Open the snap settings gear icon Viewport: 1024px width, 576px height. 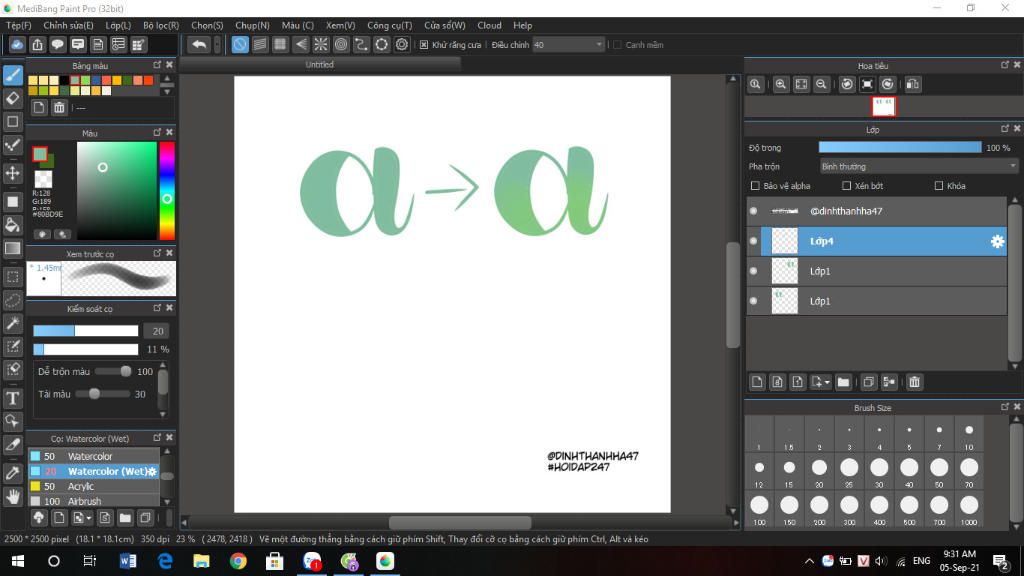(x=402, y=44)
